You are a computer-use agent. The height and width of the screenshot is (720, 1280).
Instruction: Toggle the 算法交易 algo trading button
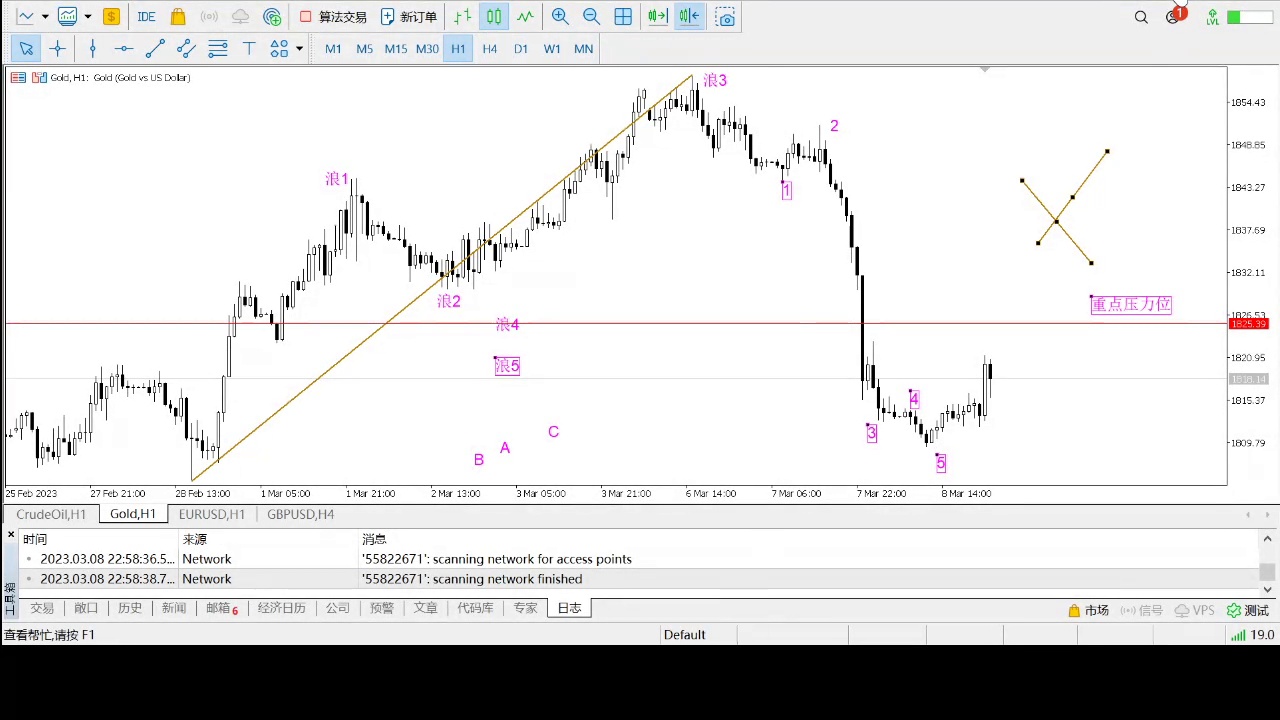coord(333,16)
